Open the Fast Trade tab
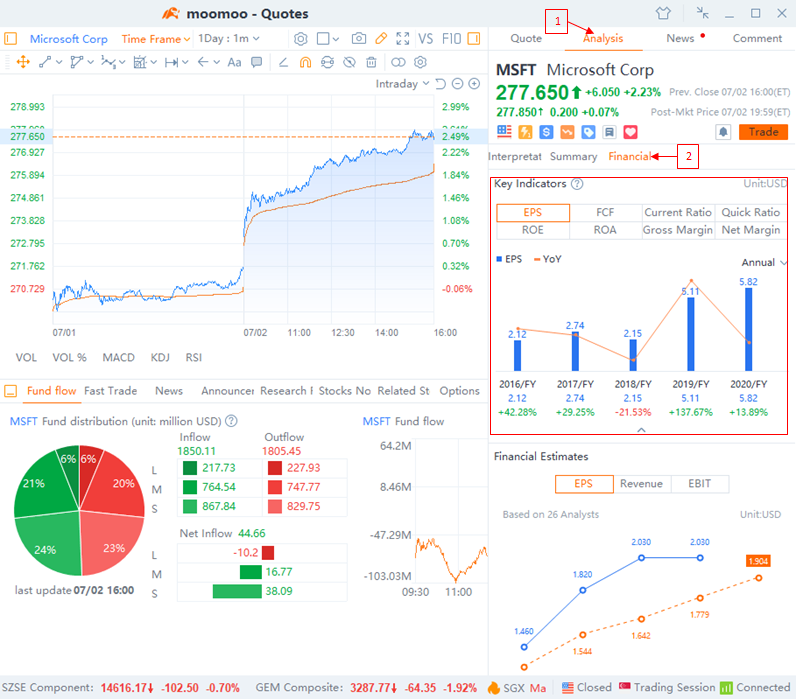Viewport: 796px width, 699px height. coord(111,391)
